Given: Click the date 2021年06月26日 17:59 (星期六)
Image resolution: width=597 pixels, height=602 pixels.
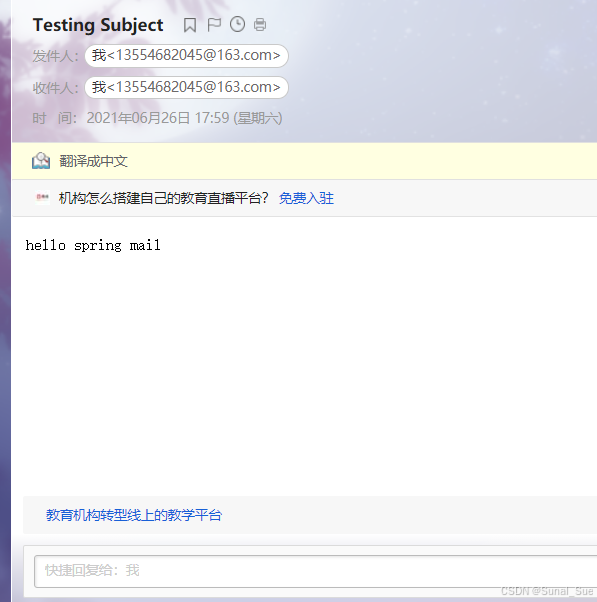Looking at the screenshot, I should click(184, 118).
